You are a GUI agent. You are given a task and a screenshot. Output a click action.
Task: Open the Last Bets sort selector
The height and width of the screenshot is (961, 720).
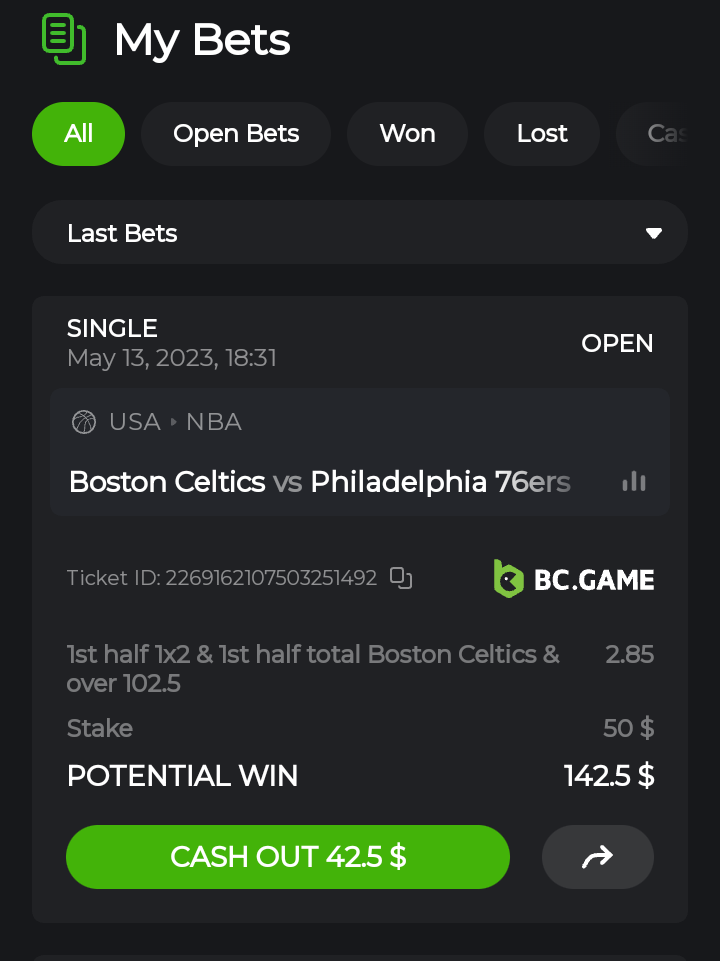[x=360, y=233]
